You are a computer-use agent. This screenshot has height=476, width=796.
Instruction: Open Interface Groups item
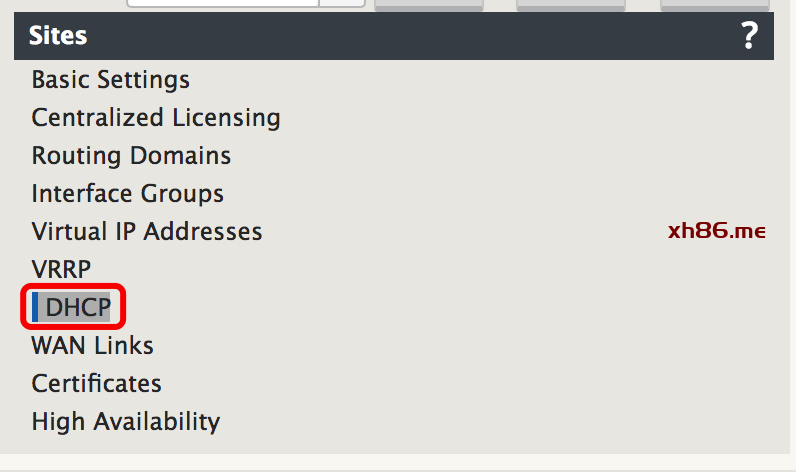pos(127,194)
